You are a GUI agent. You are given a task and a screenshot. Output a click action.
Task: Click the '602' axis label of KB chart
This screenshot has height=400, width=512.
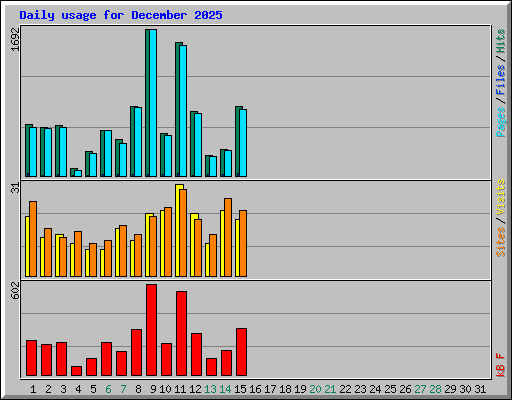(15, 290)
